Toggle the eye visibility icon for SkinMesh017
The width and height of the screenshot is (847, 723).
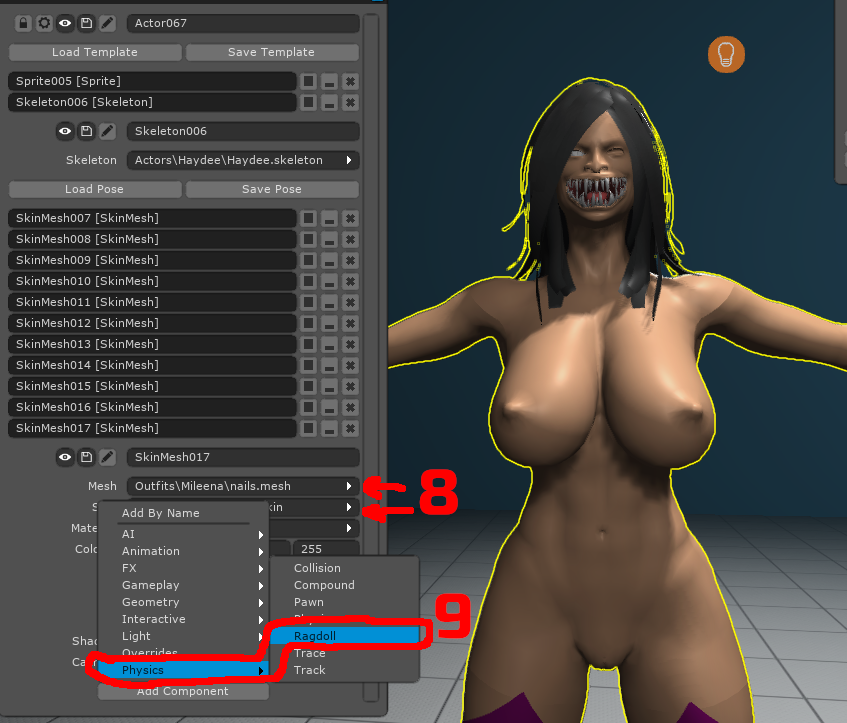(65, 457)
